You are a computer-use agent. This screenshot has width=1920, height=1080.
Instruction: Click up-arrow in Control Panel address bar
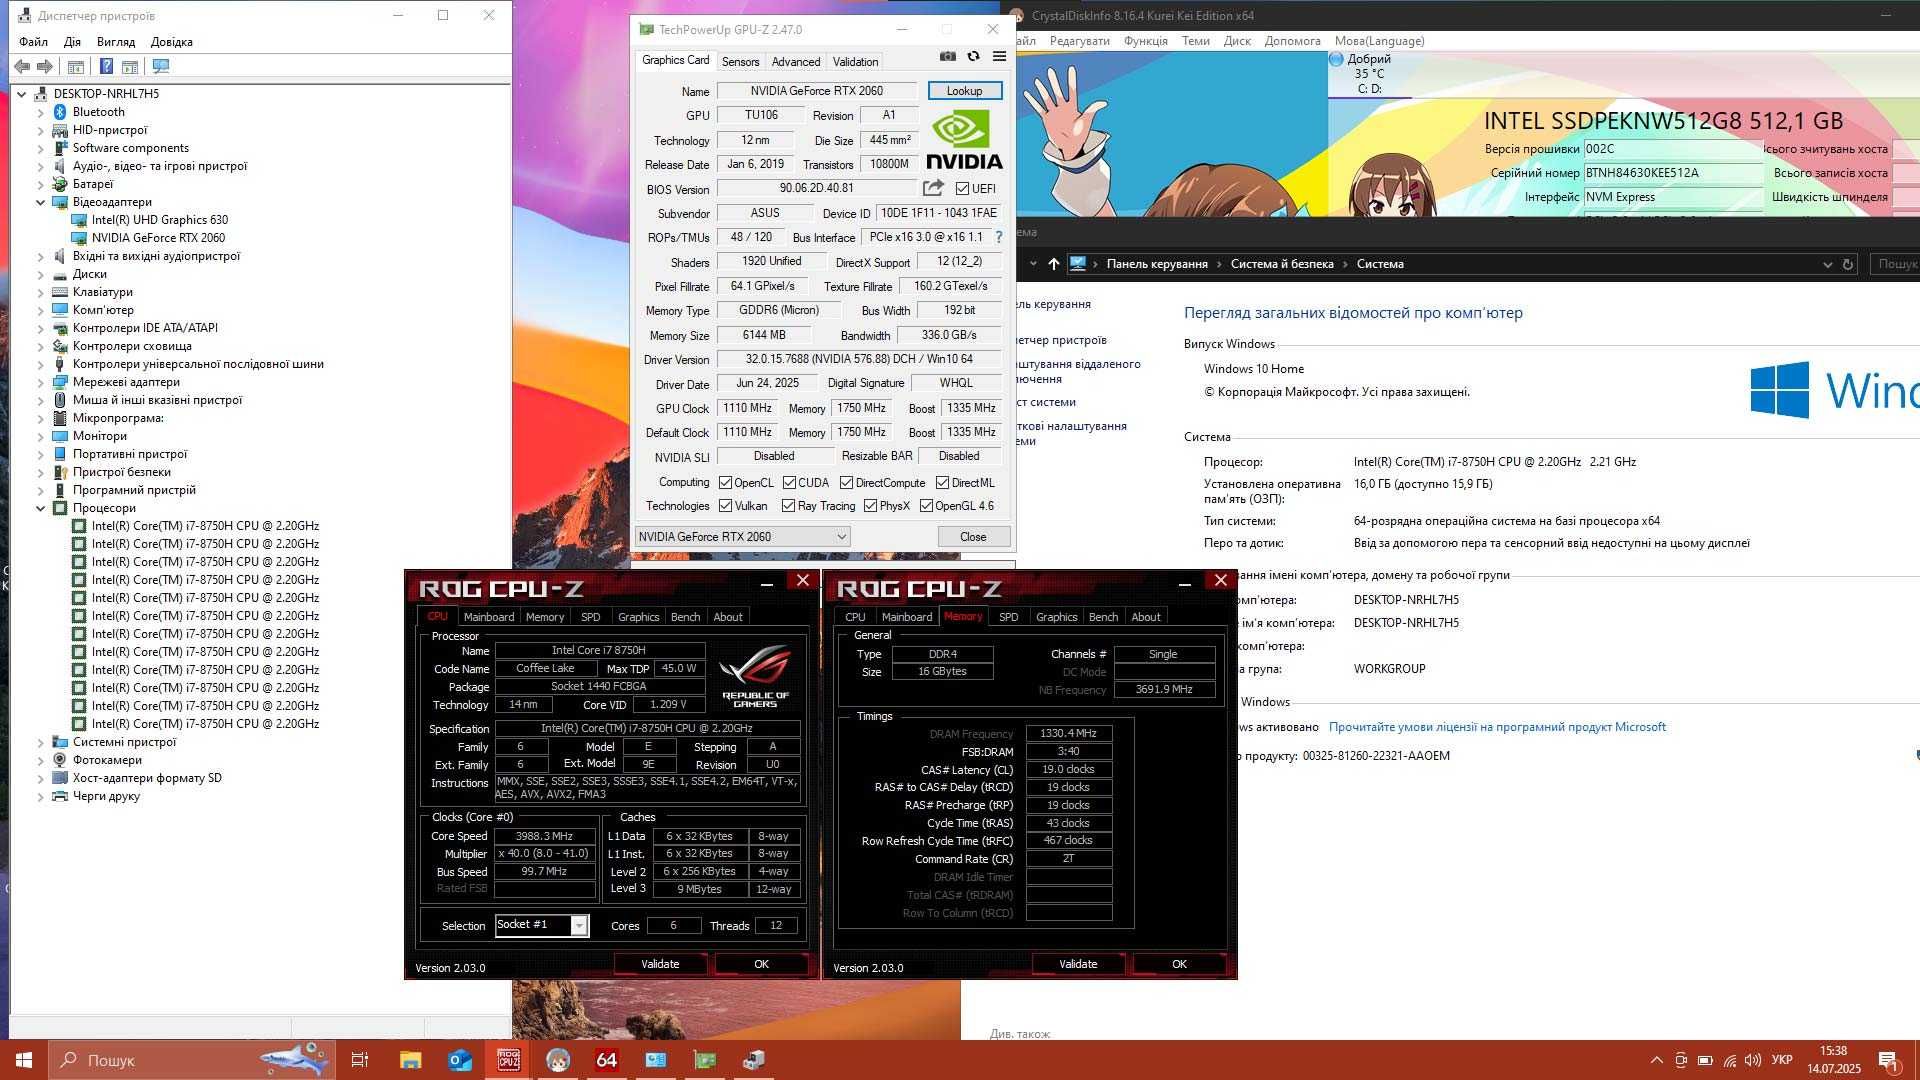pos(1053,264)
